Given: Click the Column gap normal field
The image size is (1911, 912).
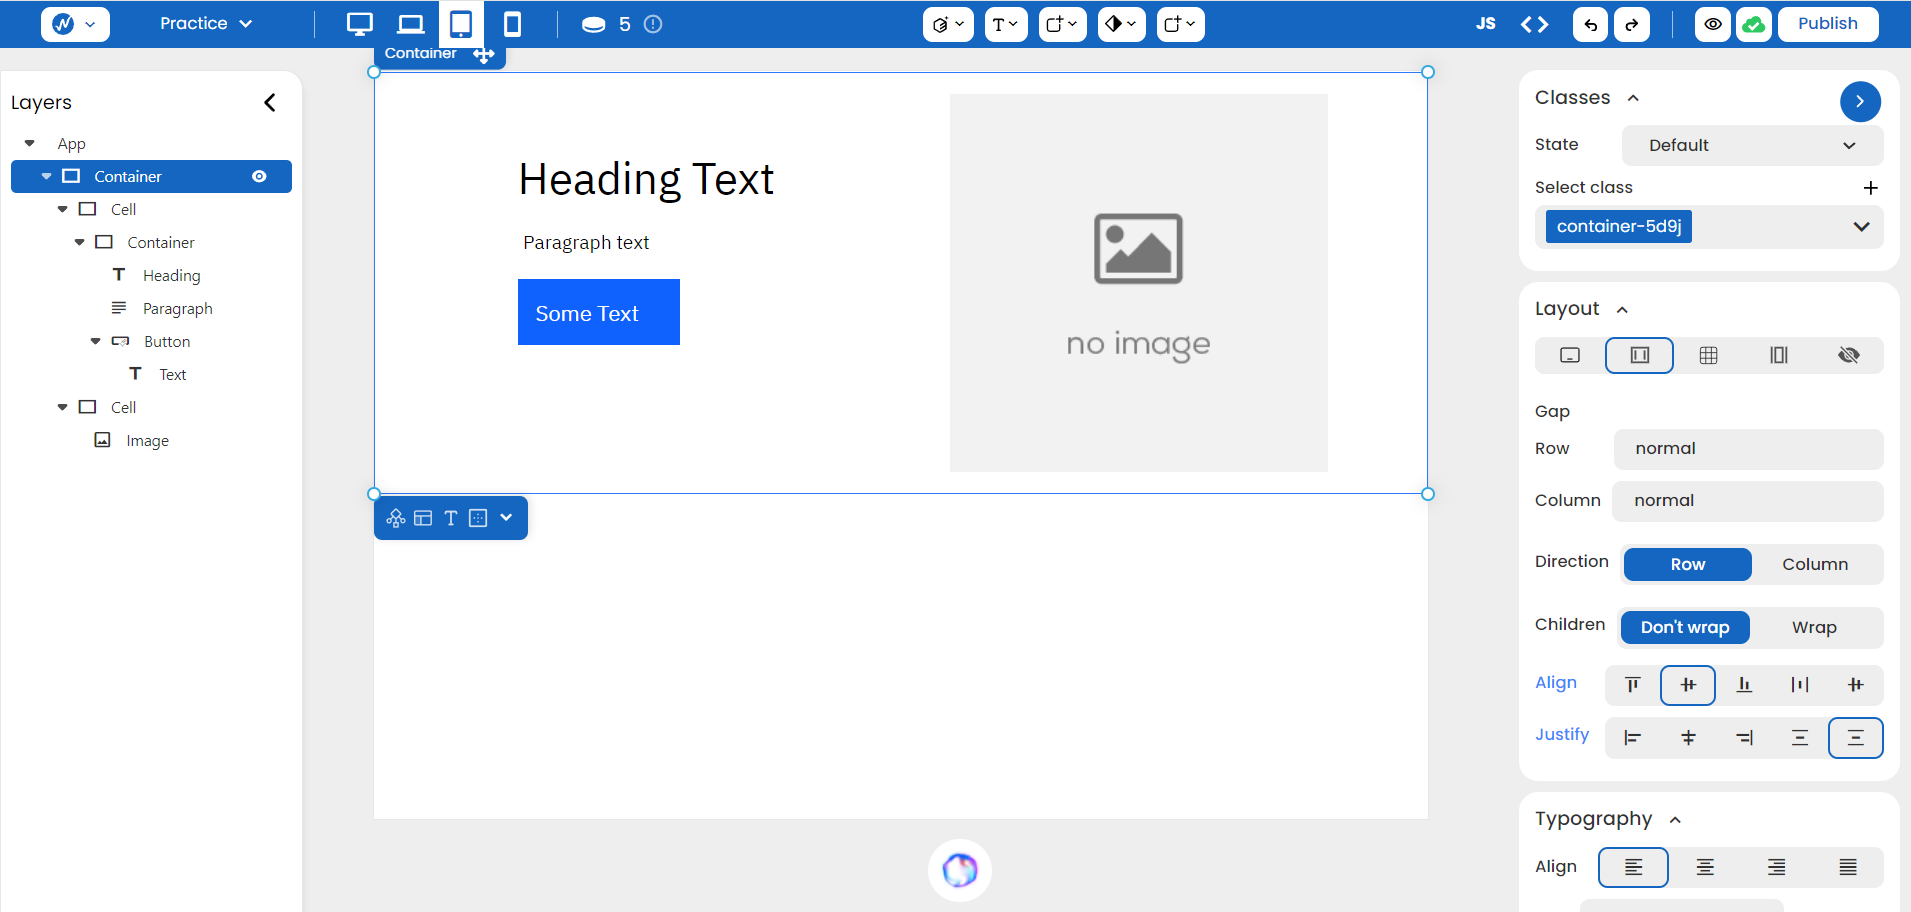Looking at the screenshot, I should pyautogui.click(x=1747, y=501).
